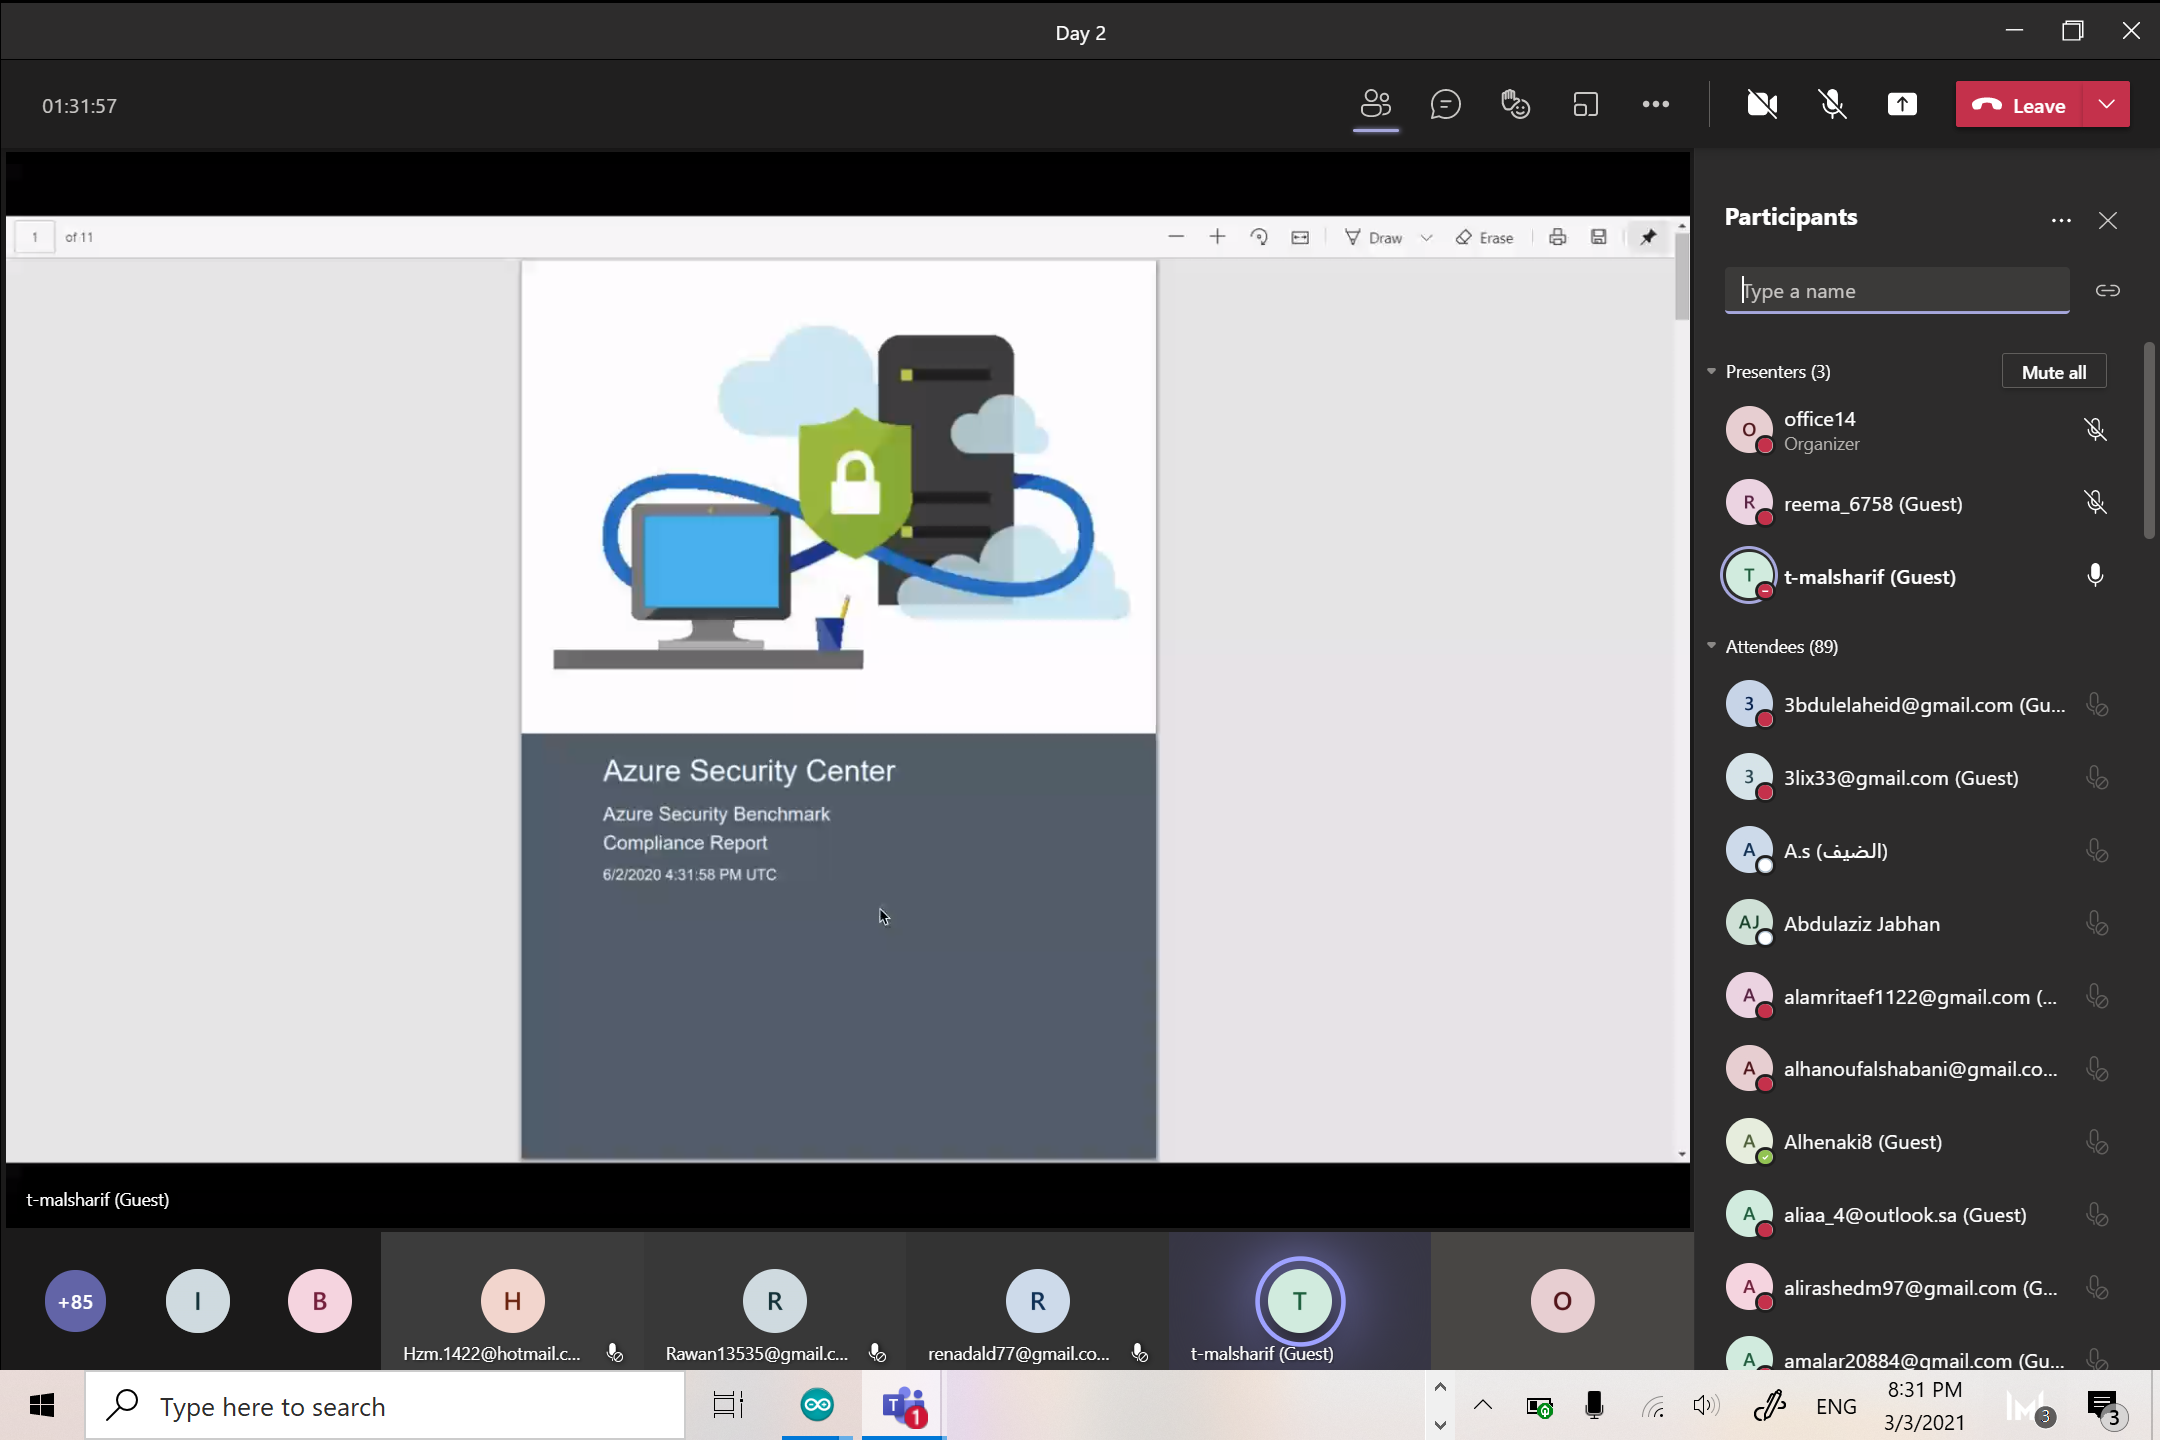The height and width of the screenshot is (1440, 2160).
Task: Click the raise hand reactions icon
Action: click(x=1515, y=105)
